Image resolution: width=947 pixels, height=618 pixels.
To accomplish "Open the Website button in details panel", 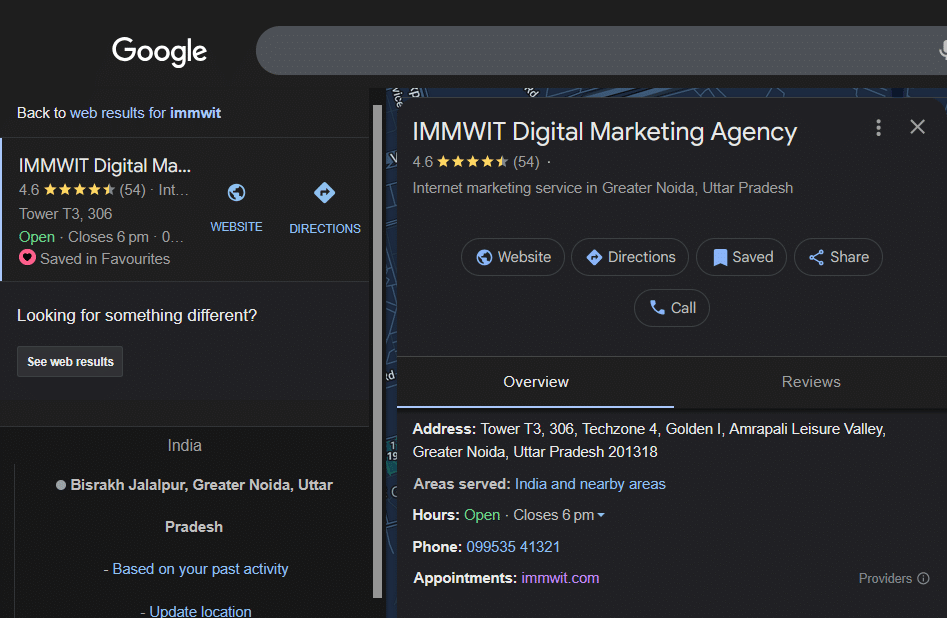I will click(x=513, y=257).
